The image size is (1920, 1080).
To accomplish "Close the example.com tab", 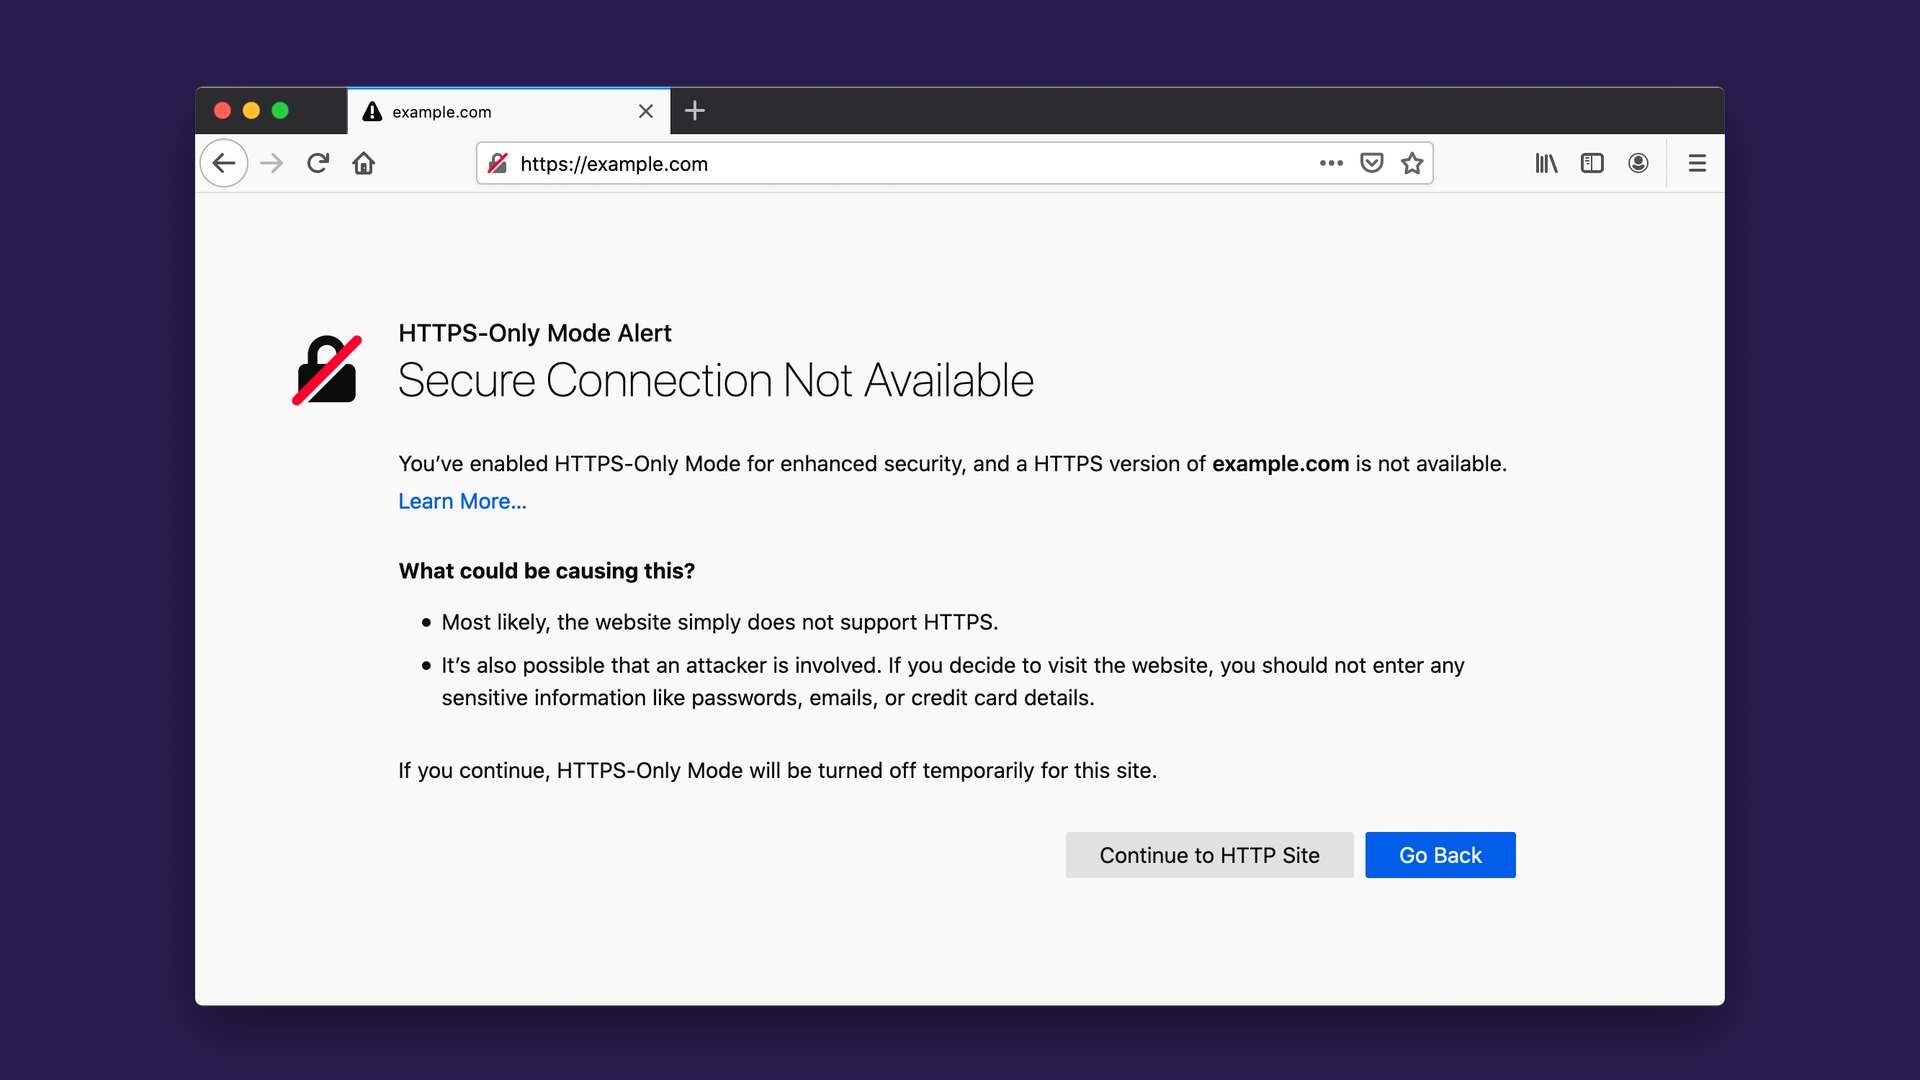I will pyautogui.click(x=646, y=111).
